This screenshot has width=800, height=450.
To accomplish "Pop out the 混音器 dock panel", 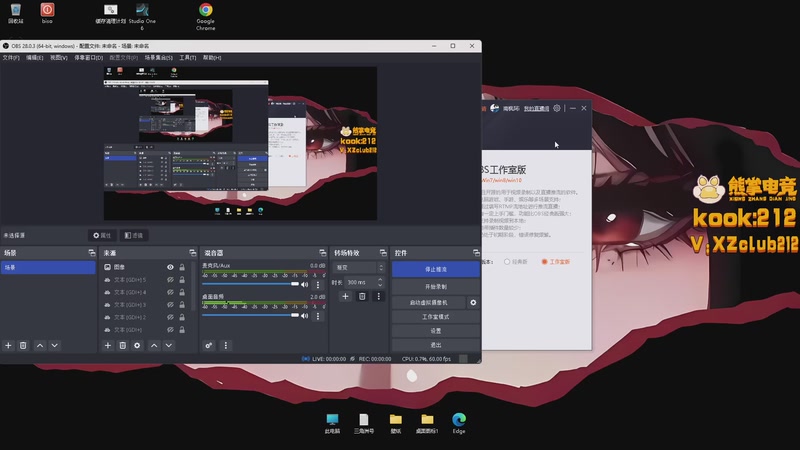I will point(322,253).
